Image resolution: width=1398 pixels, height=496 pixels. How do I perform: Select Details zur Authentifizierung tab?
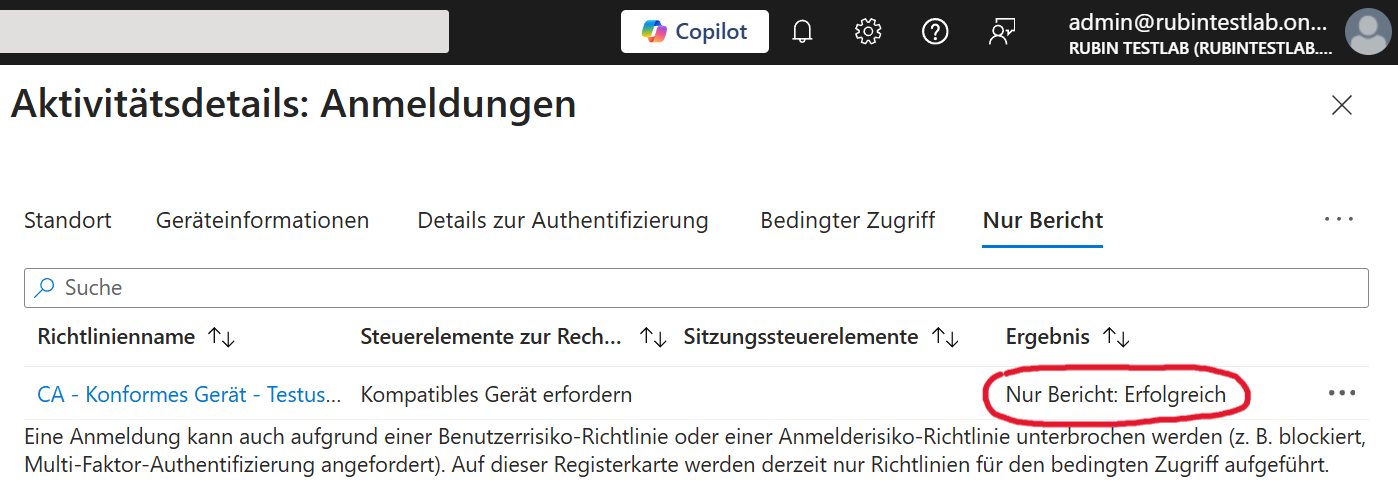(x=563, y=220)
